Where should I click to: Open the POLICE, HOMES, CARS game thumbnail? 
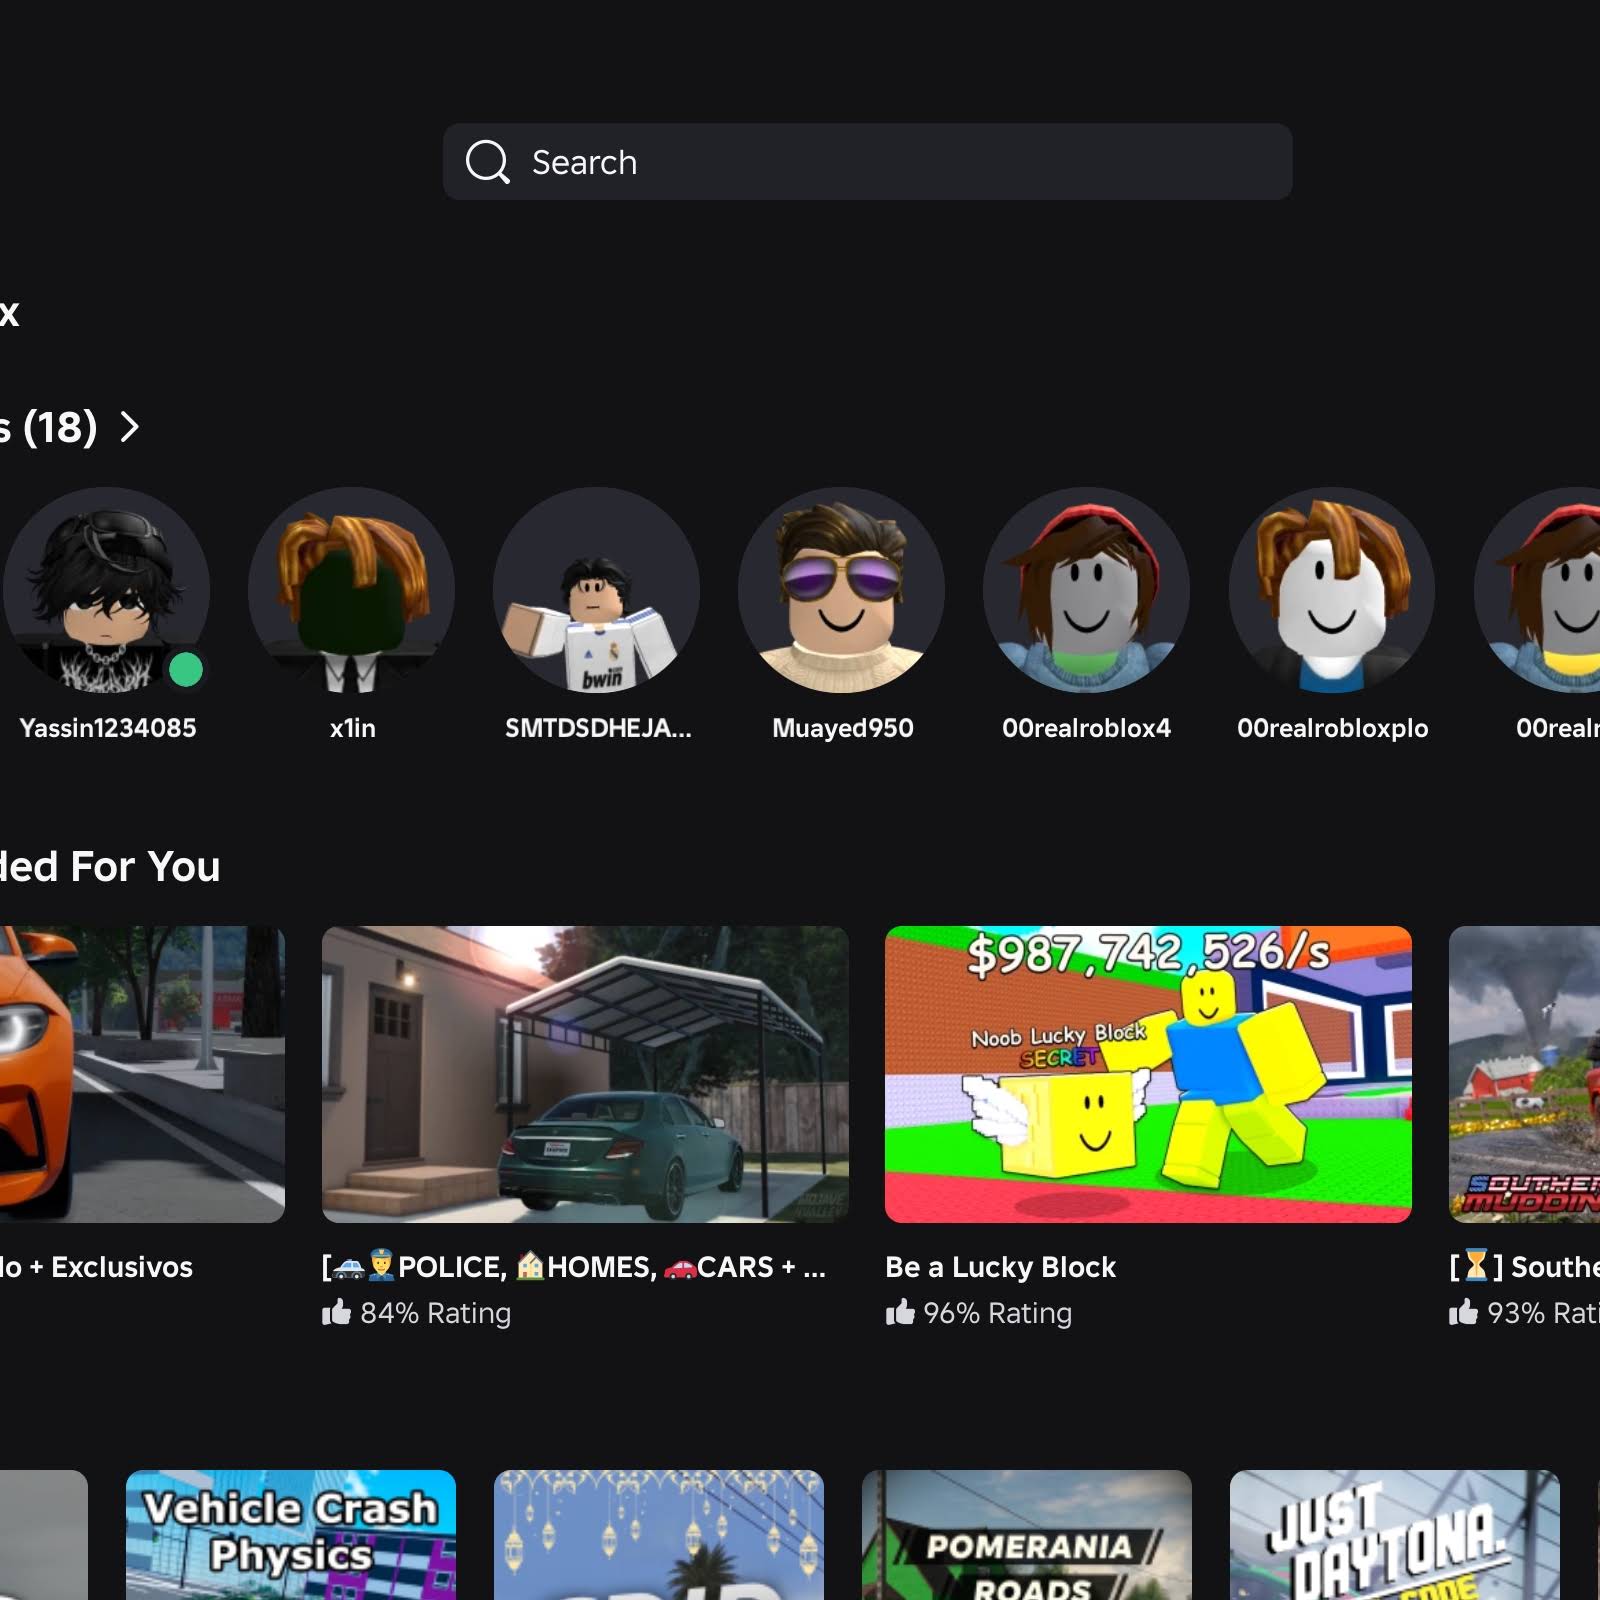(585, 1074)
